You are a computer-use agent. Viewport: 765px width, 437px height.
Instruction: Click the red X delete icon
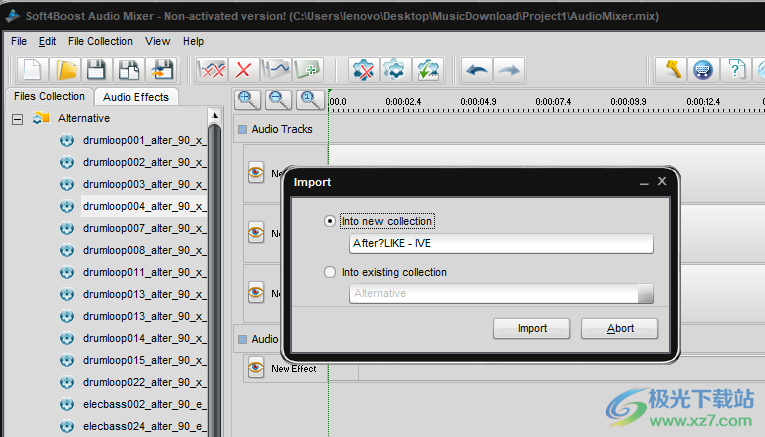(242, 69)
